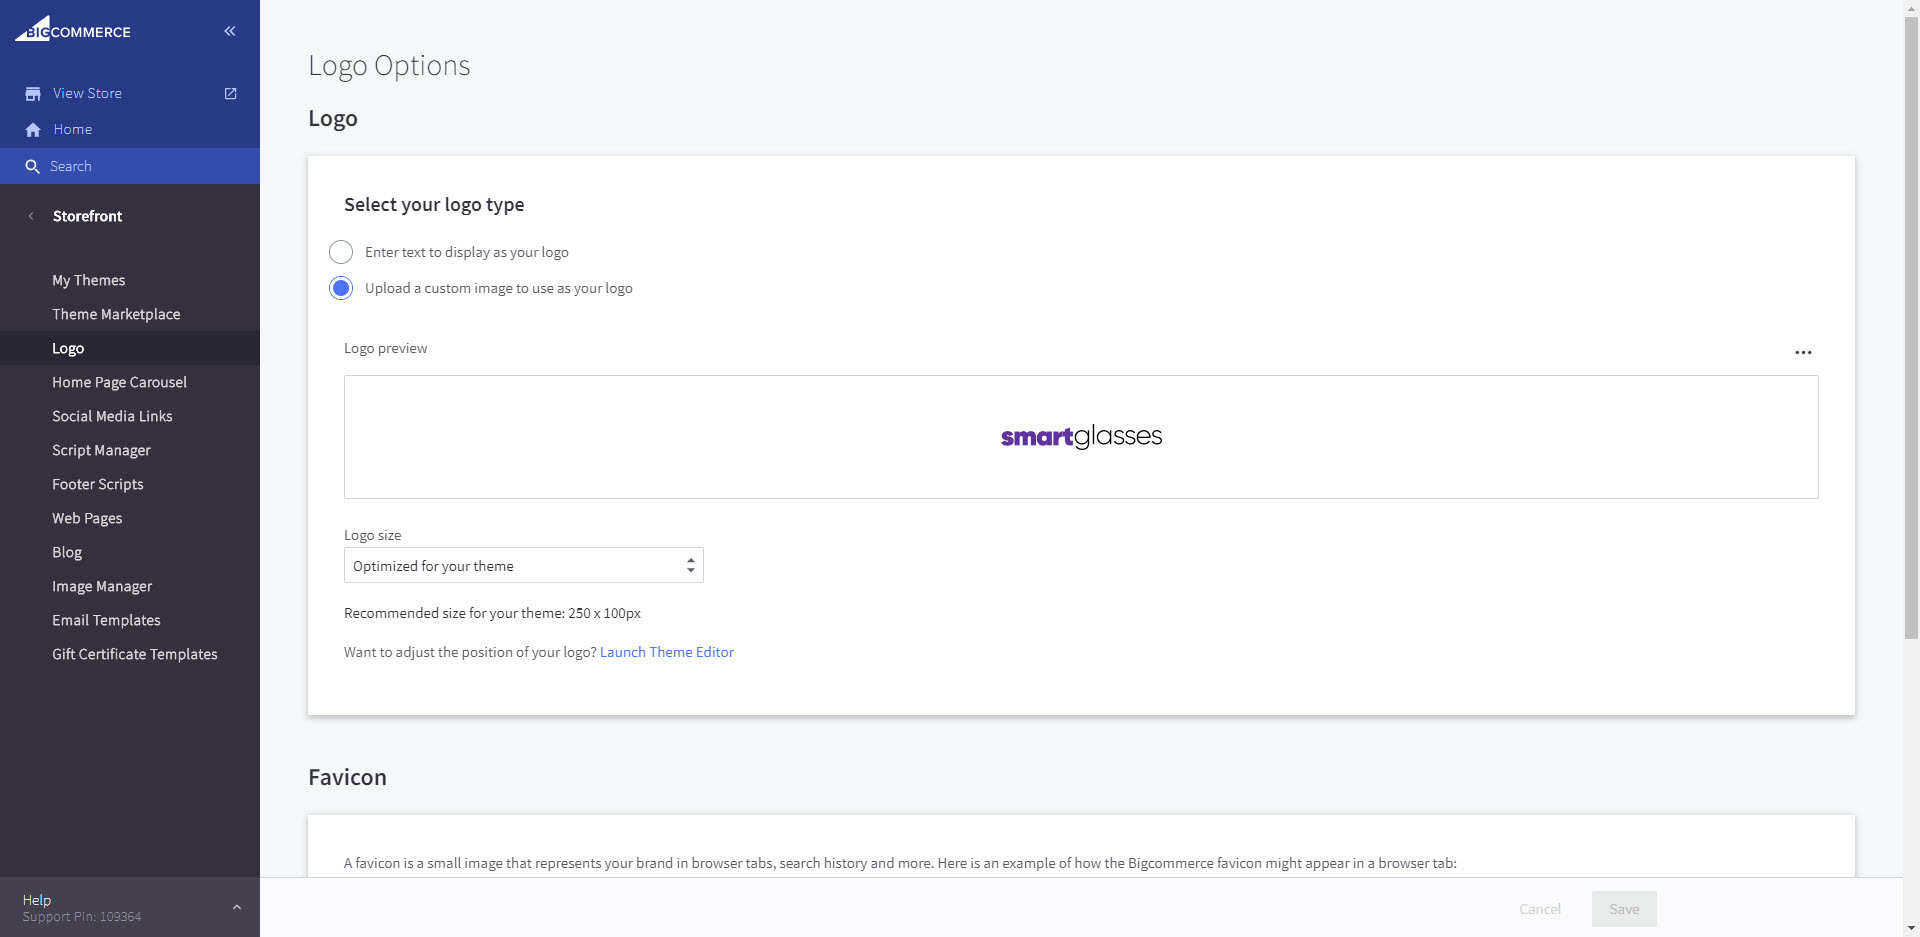This screenshot has width=1920, height=937.
Task: Navigate to Web Pages
Action: [x=87, y=518]
